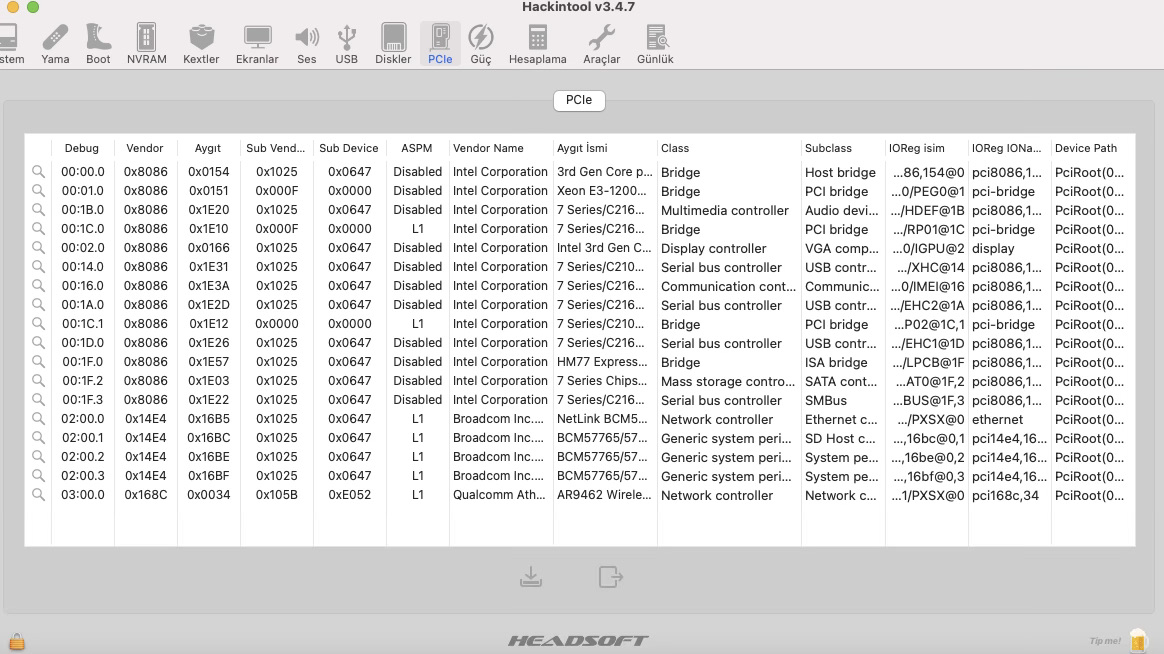The height and width of the screenshot is (654, 1164).
Task: Click the ASPM column header
Action: click(x=416, y=148)
